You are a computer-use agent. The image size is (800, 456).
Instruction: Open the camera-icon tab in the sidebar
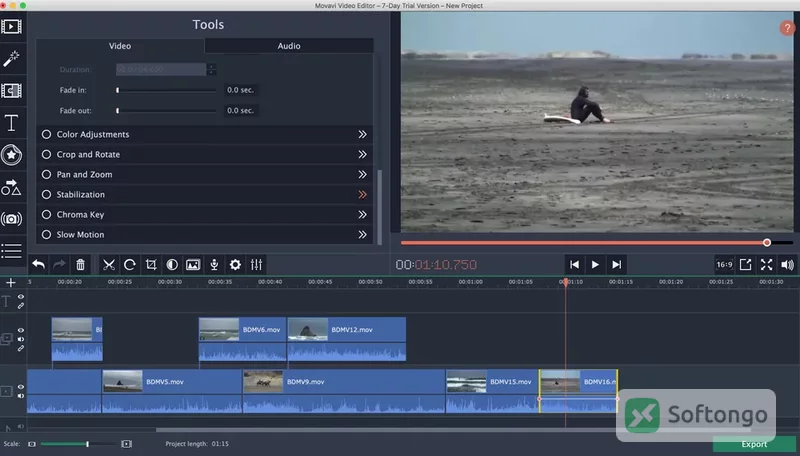tap(11, 219)
